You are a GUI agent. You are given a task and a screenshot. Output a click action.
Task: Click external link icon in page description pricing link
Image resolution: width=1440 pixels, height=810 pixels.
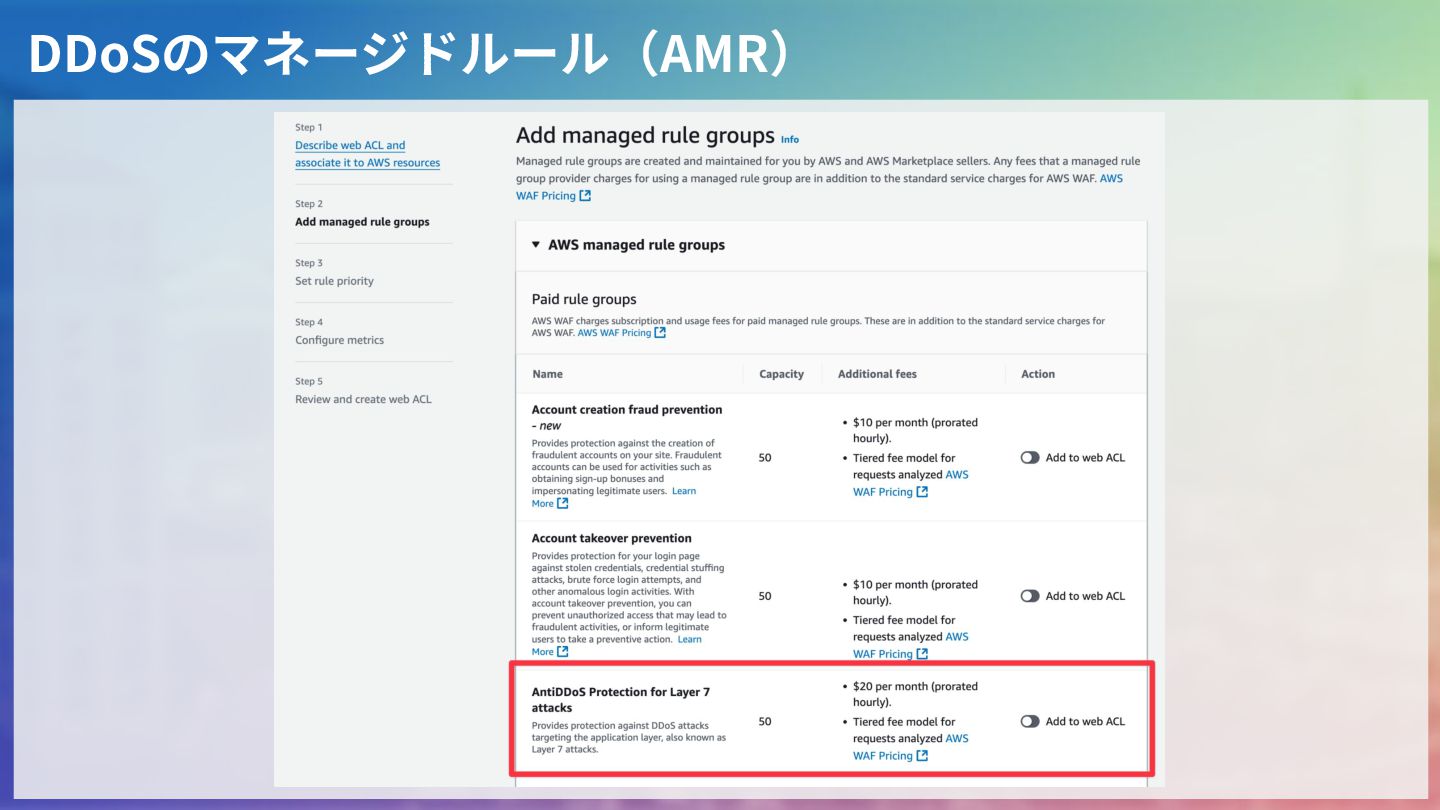pos(585,196)
